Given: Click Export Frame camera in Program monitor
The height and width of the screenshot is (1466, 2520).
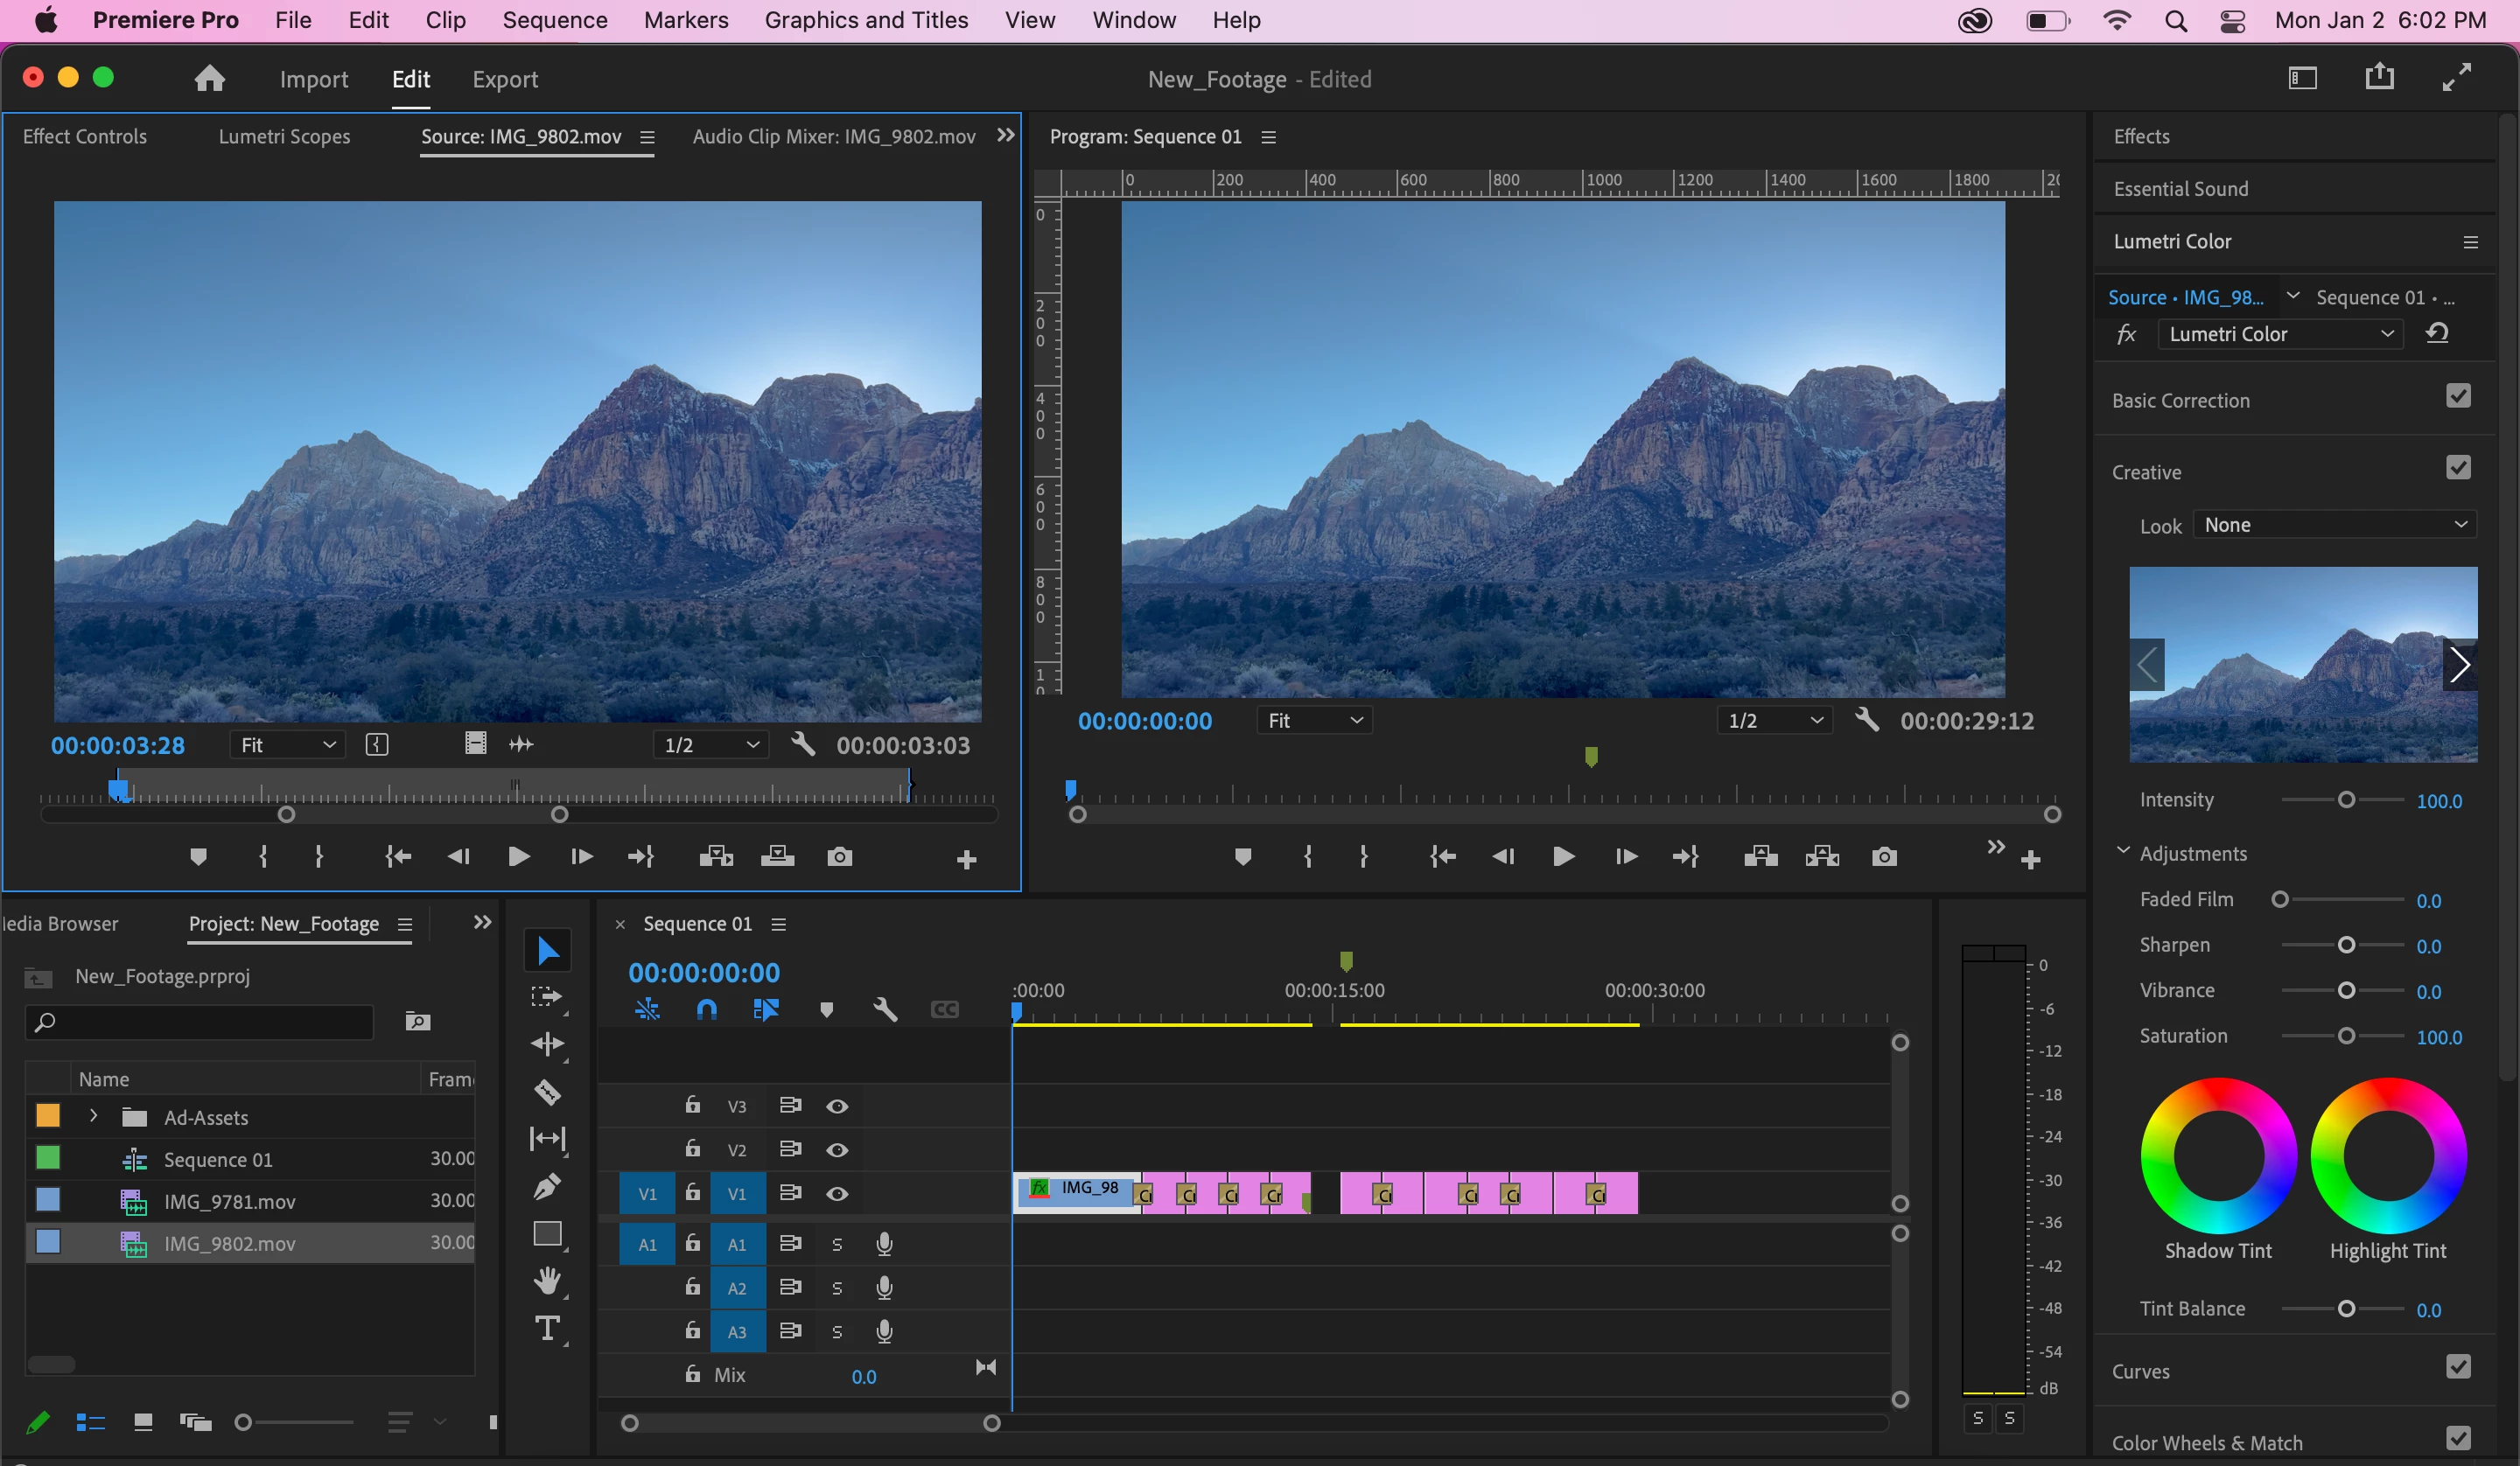Looking at the screenshot, I should (1884, 857).
